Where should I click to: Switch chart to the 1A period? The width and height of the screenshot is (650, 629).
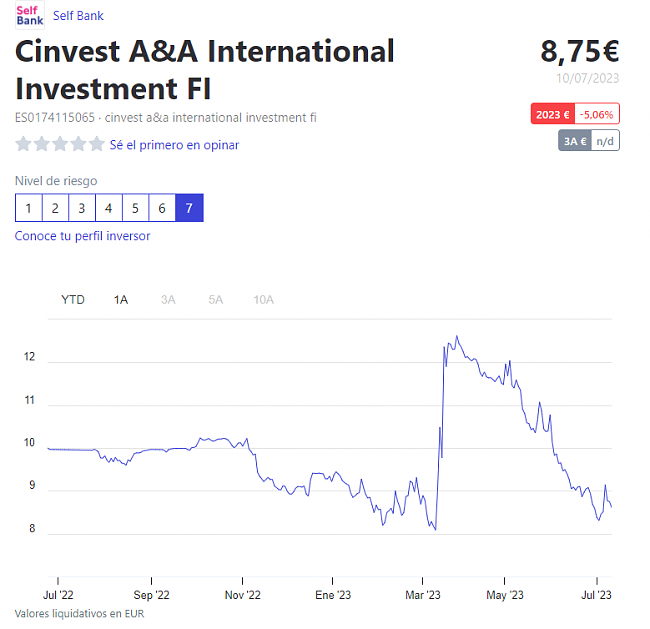(121, 299)
